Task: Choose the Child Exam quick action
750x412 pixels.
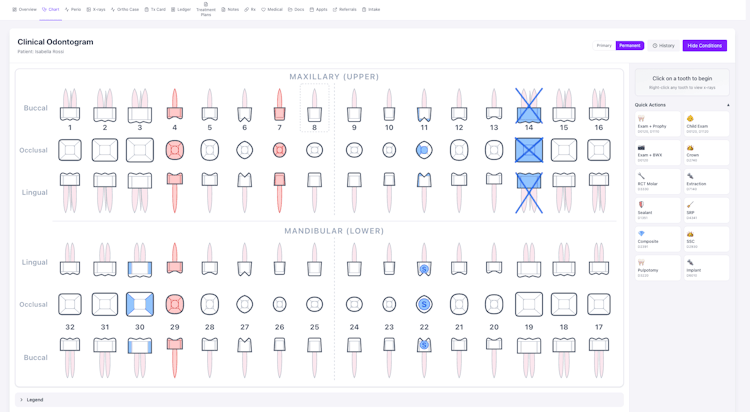Action: (x=706, y=124)
